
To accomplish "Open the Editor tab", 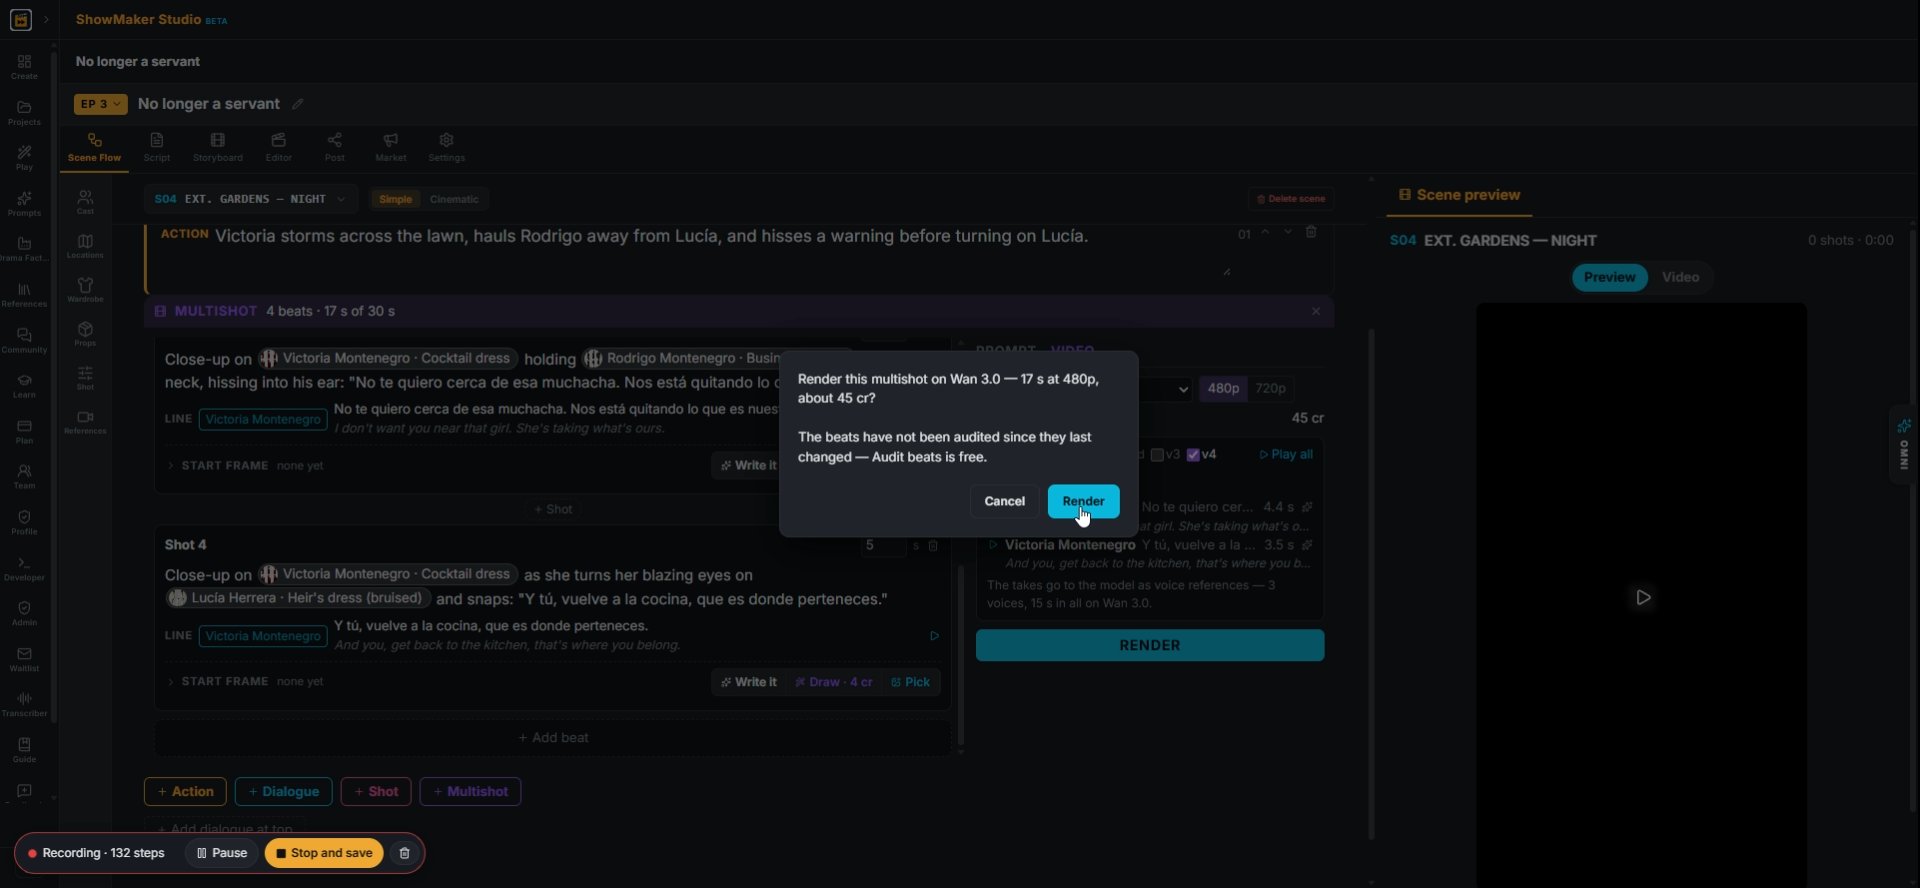I will 278,147.
